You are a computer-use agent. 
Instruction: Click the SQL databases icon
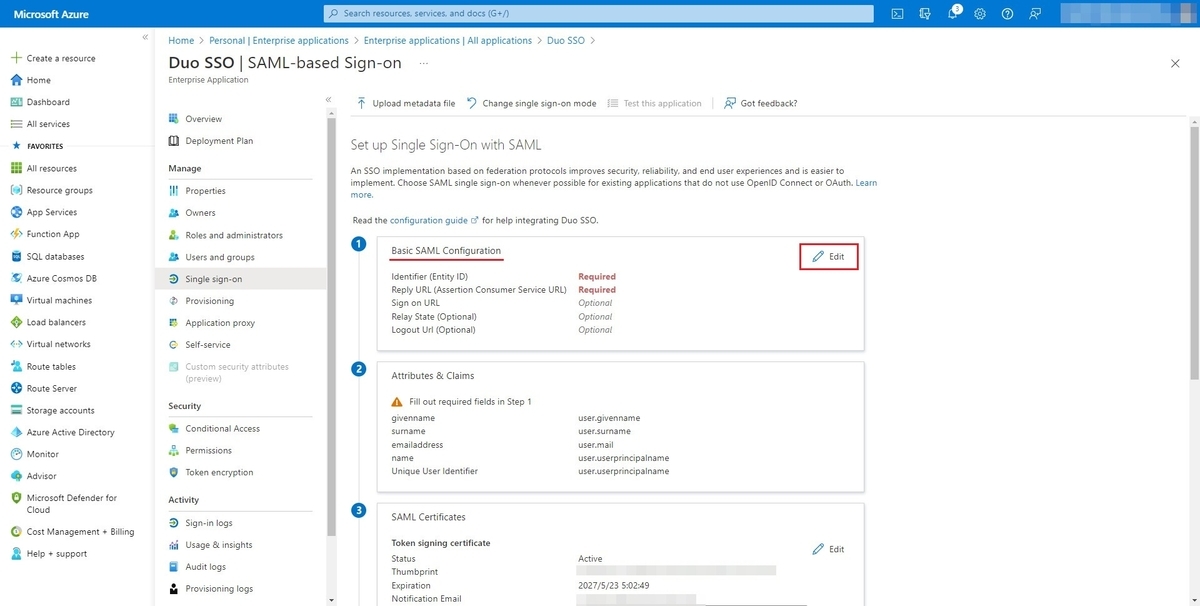coord(17,256)
